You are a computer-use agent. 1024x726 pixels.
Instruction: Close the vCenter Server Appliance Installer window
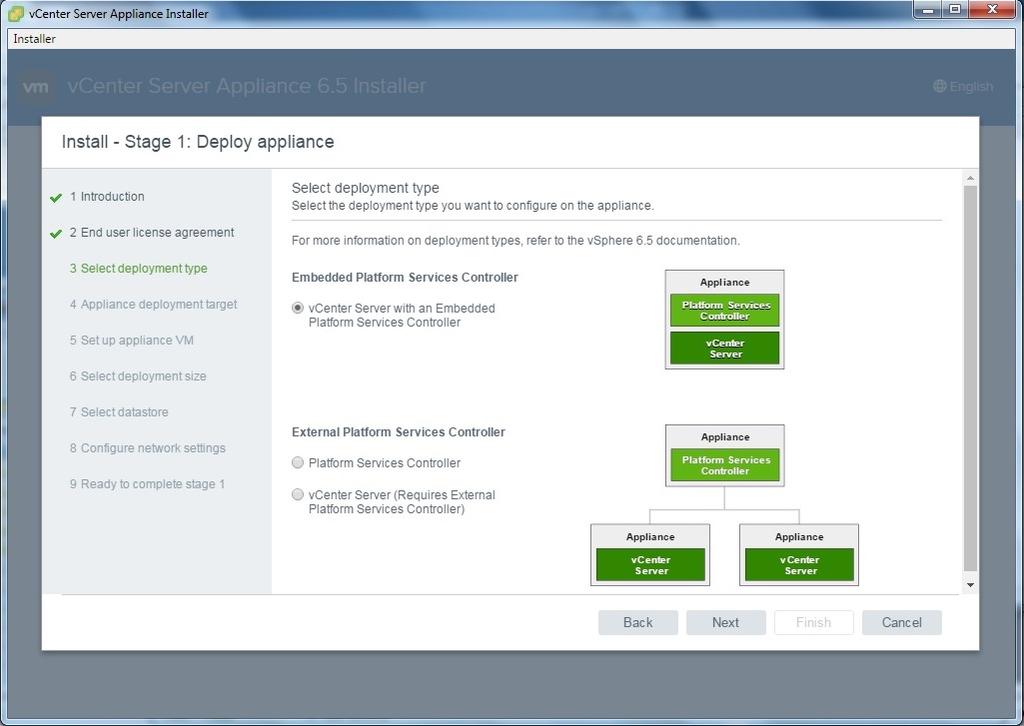click(x=993, y=10)
